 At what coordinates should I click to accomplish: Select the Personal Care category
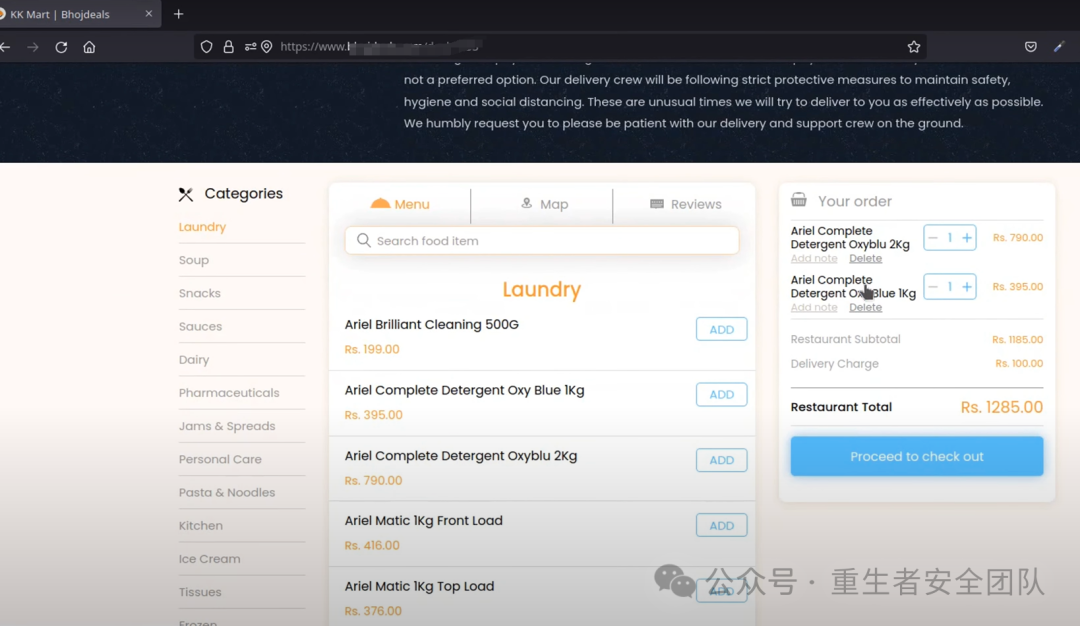coord(220,459)
